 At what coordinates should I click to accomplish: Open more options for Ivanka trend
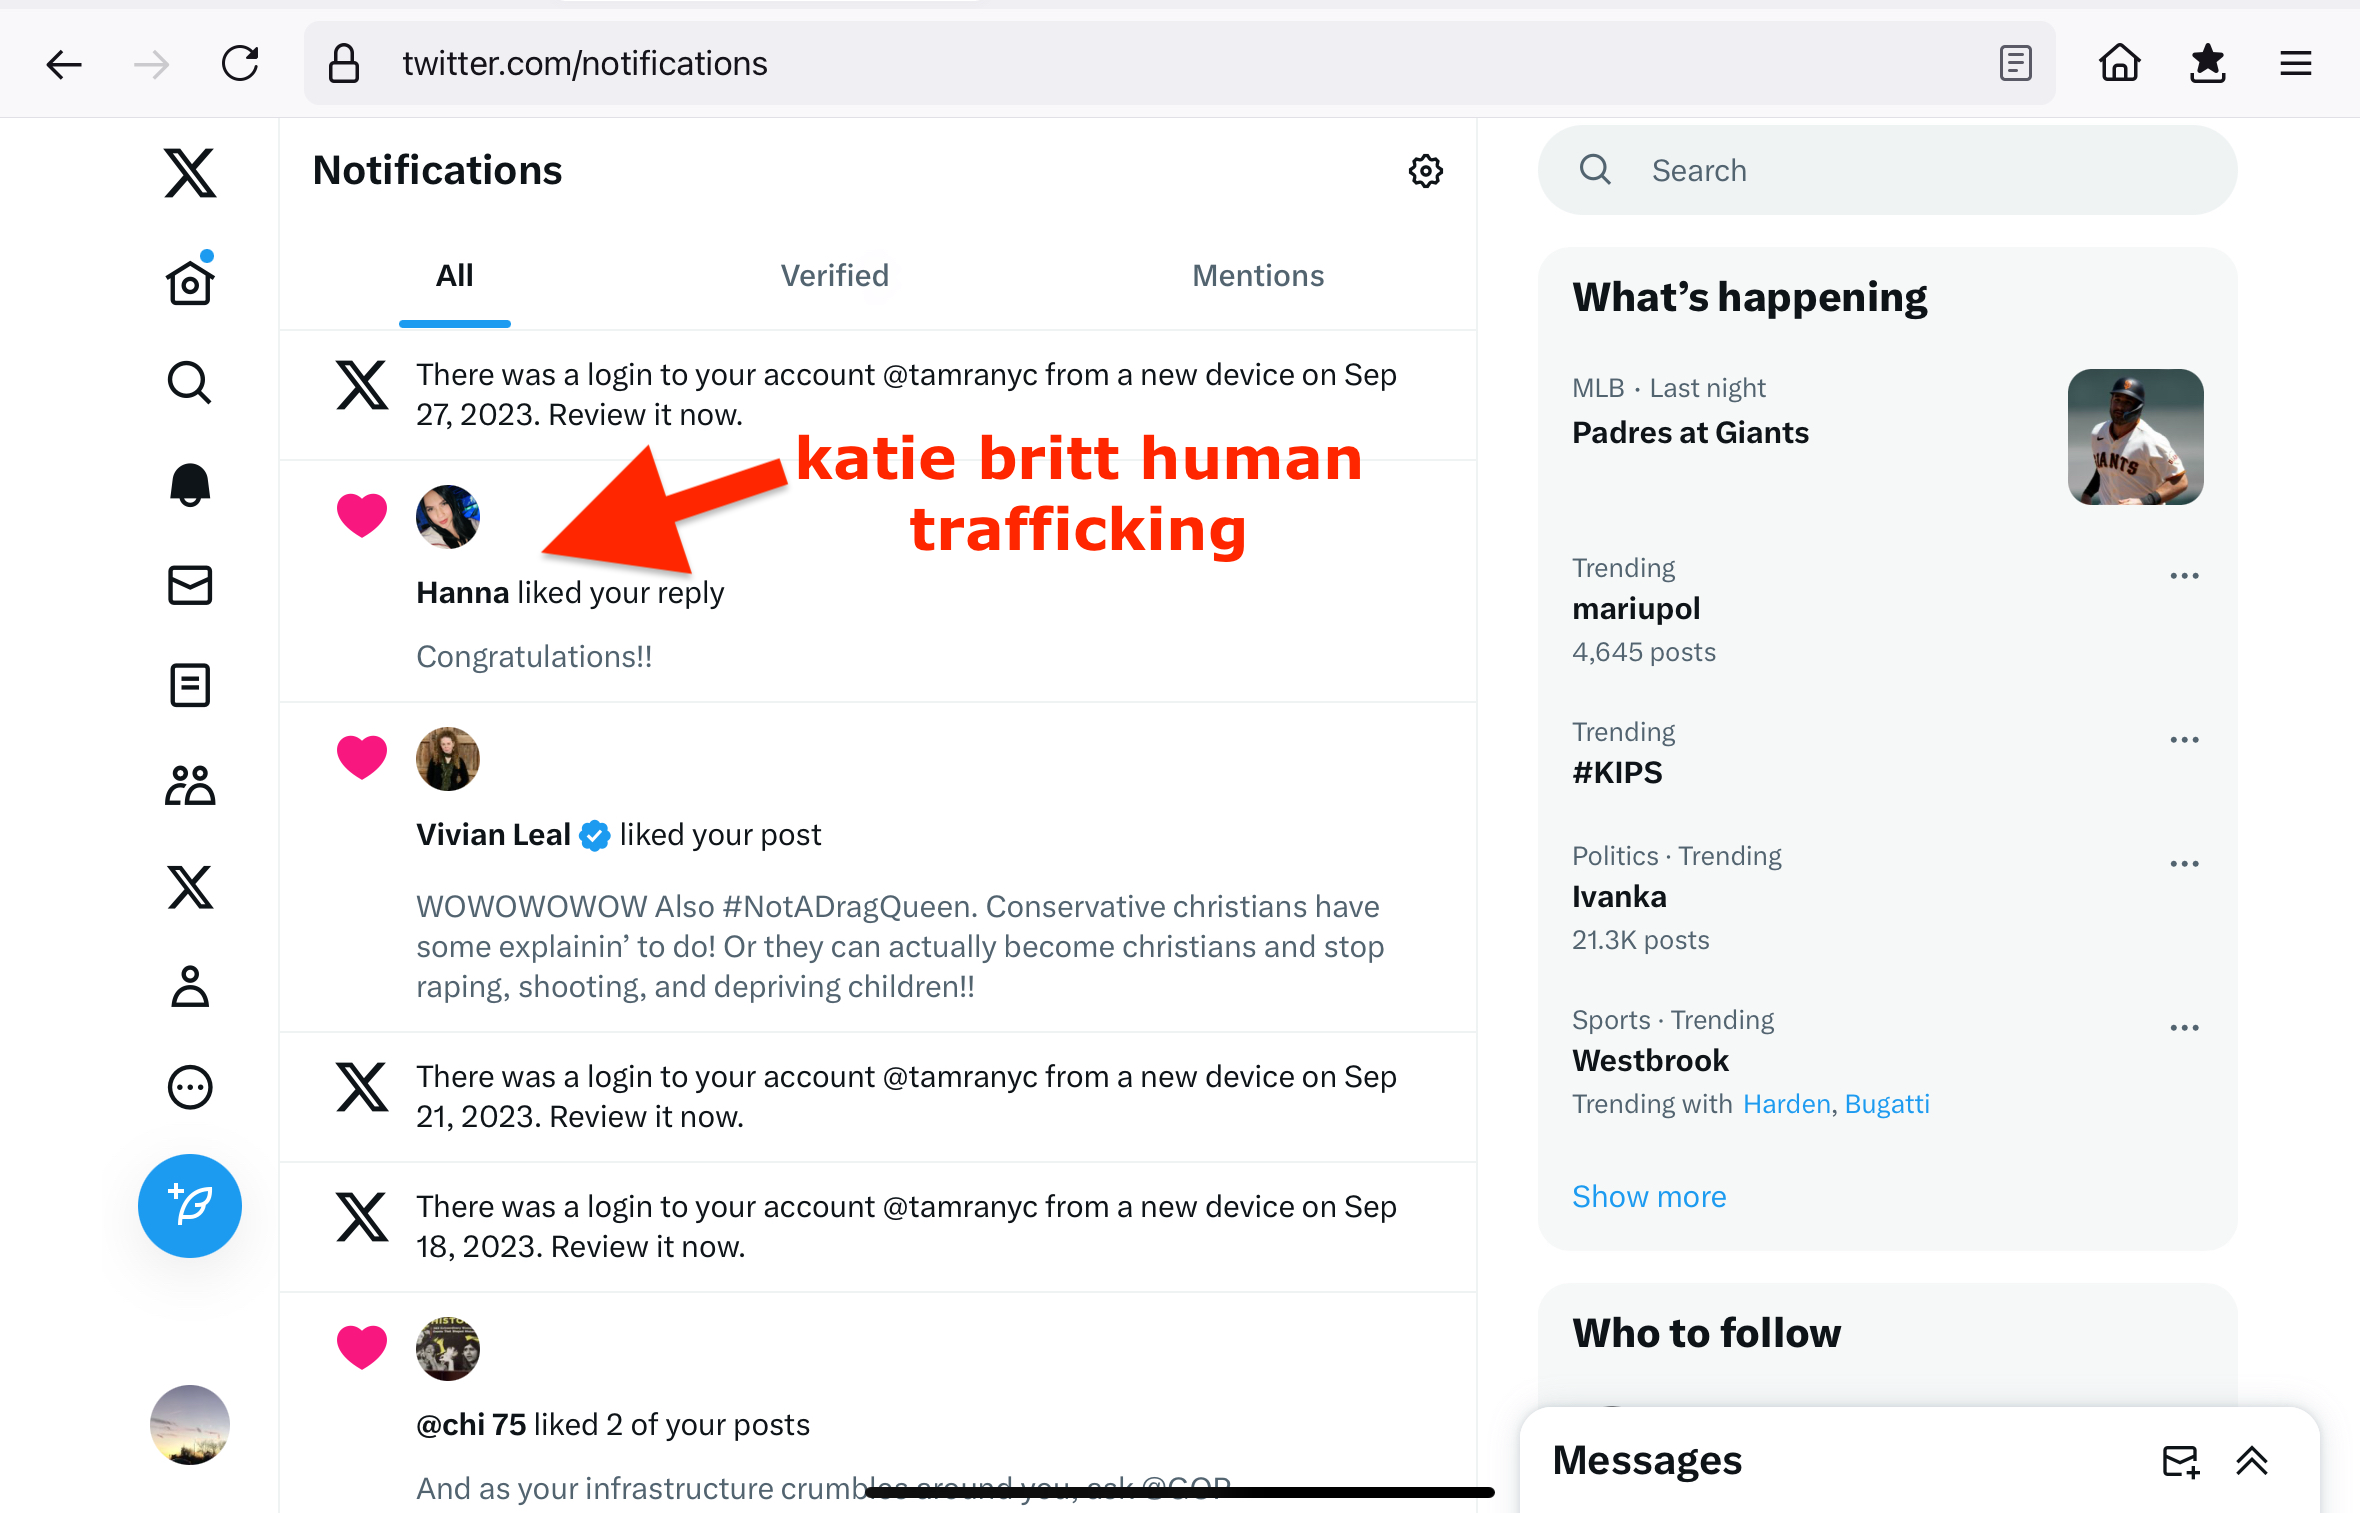(x=2184, y=864)
